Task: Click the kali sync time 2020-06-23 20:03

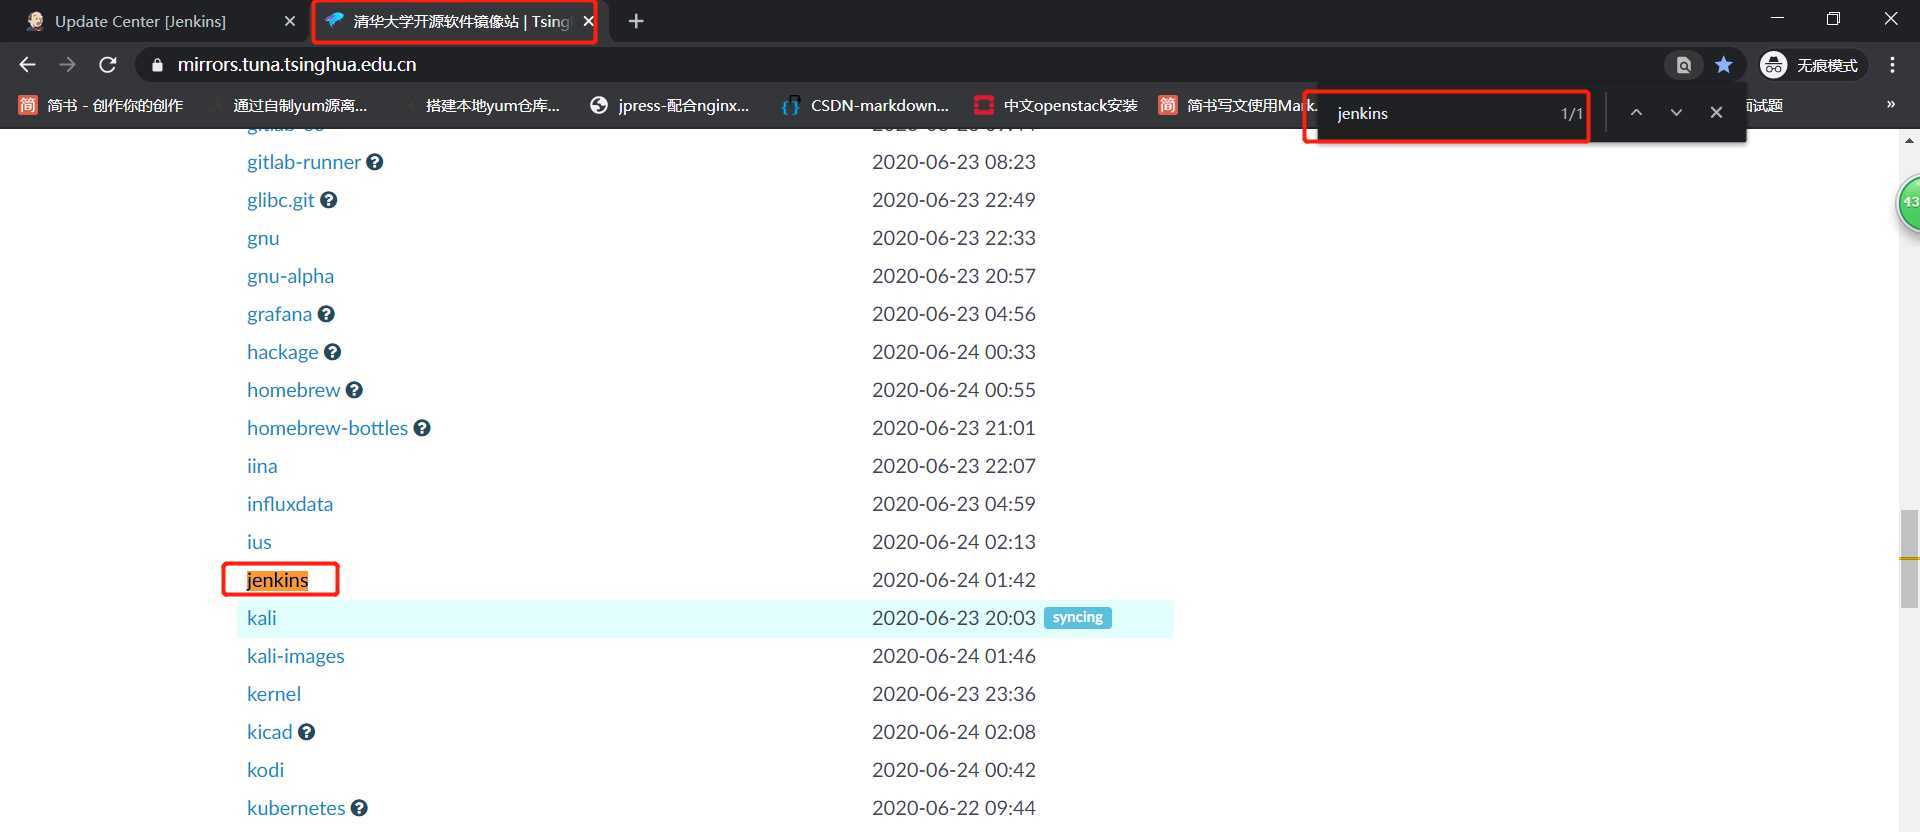Action: pos(954,618)
